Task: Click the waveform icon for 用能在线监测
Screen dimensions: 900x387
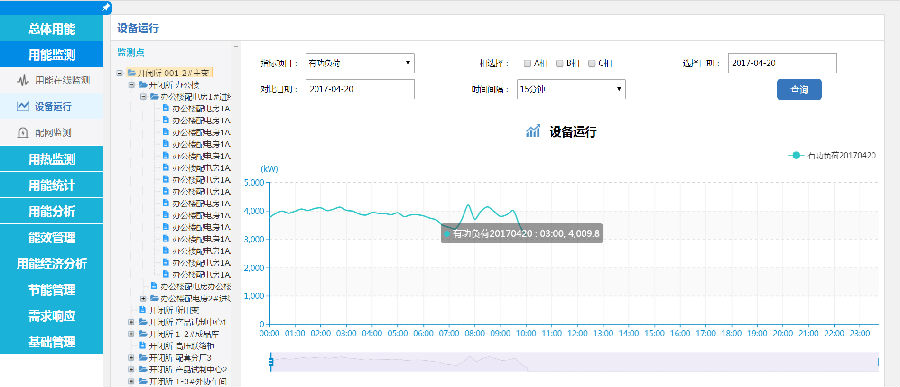Action: pos(22,80)
